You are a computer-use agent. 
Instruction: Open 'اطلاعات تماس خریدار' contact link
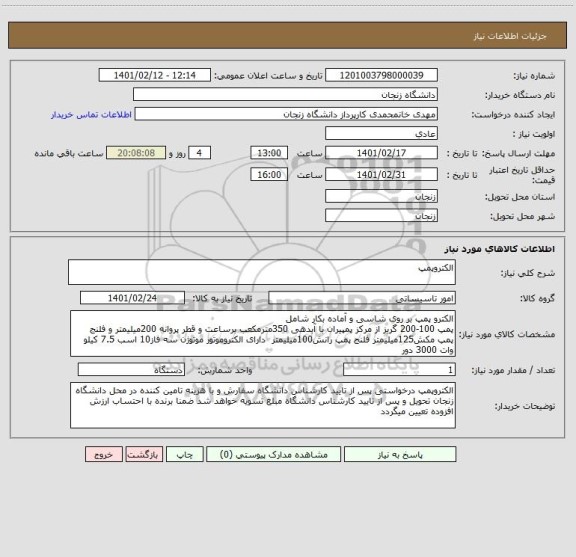(91, 115)
